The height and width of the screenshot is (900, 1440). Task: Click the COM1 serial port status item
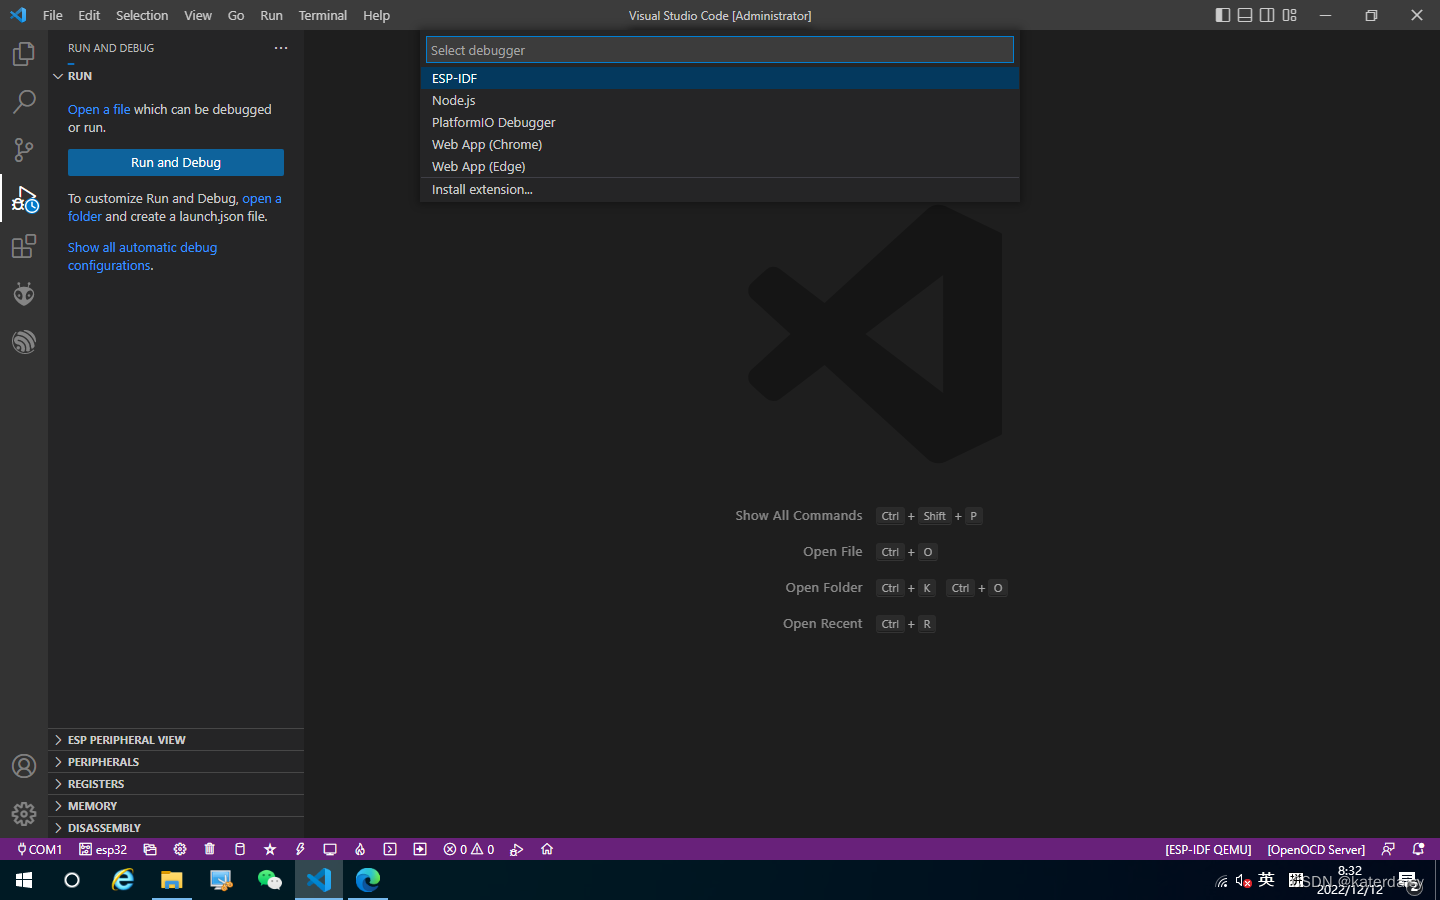point(40,849)
